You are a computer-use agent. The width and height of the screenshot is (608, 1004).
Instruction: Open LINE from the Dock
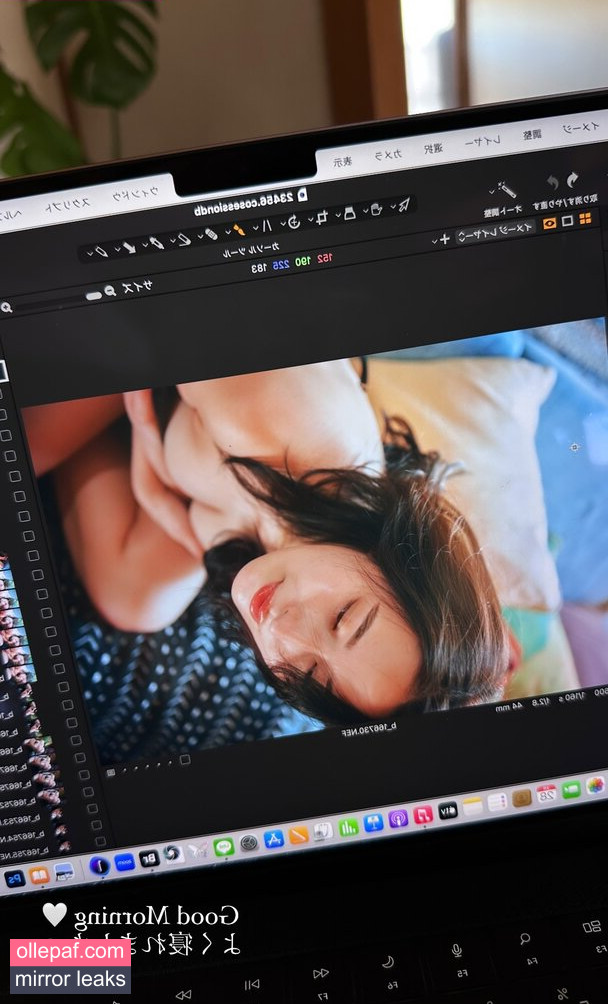[224, 847]
